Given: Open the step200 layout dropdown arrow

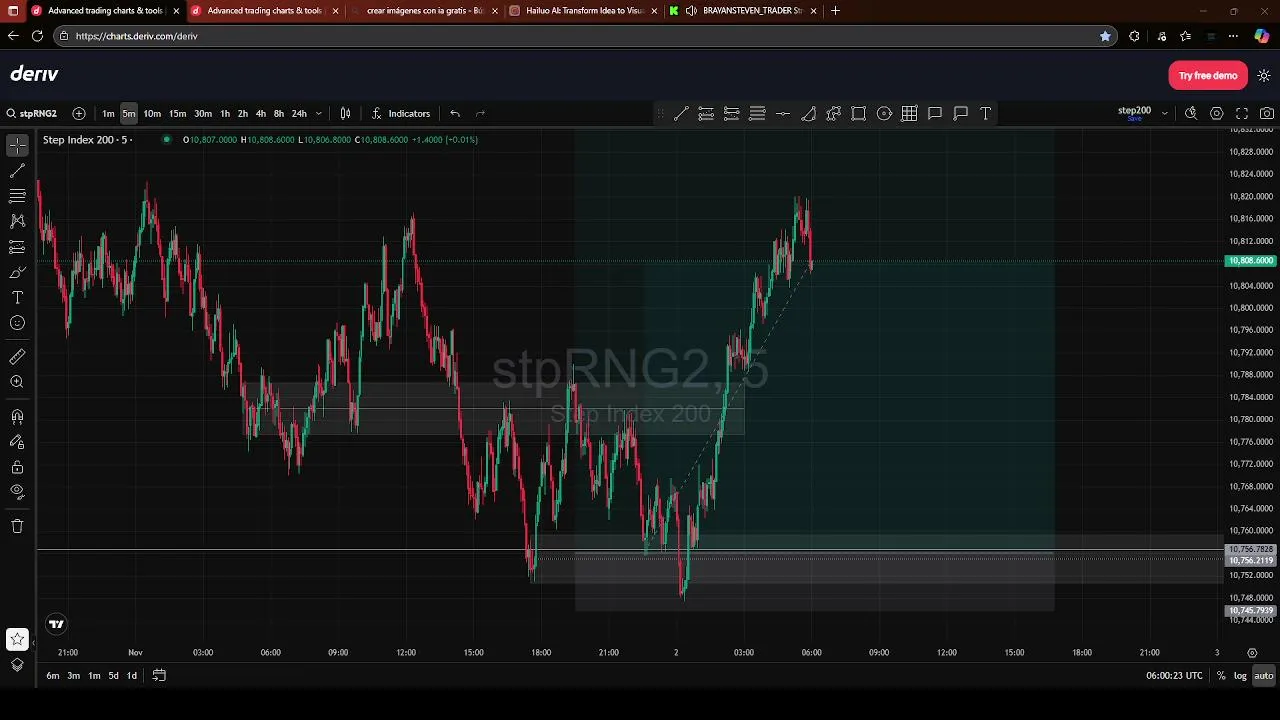Looking at the screenshot, I should click(x=1164, y=113).
